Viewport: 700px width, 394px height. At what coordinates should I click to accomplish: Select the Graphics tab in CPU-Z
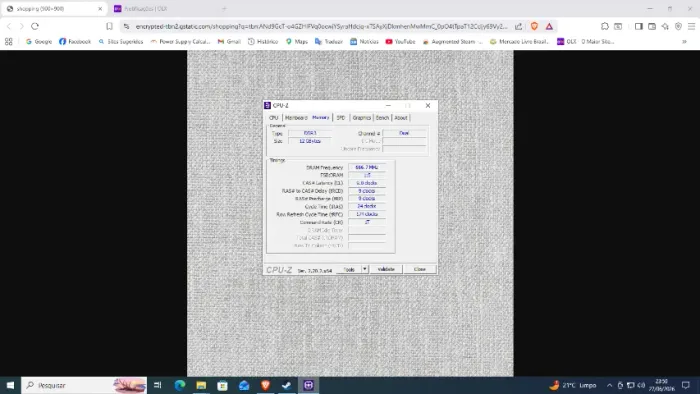(x=362, y=118)
